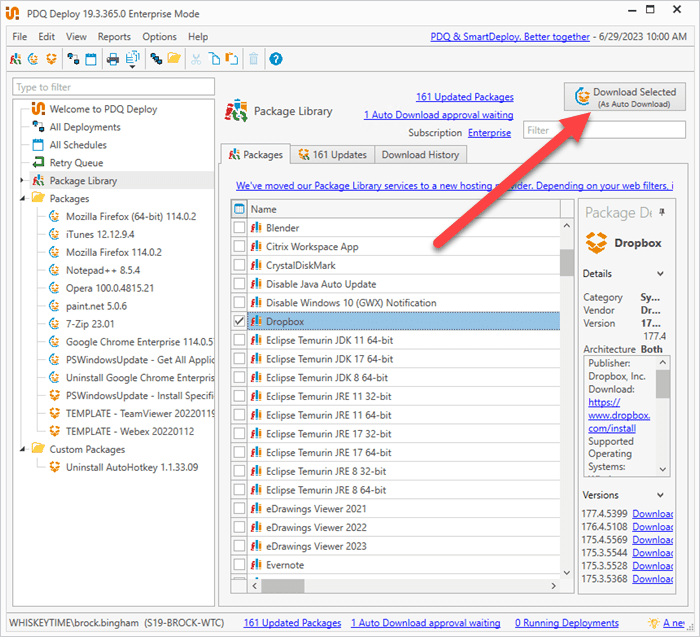This screenshot has height=637, width=700.
Task: Collapse the Packages folder in tree
Action: 22,198
